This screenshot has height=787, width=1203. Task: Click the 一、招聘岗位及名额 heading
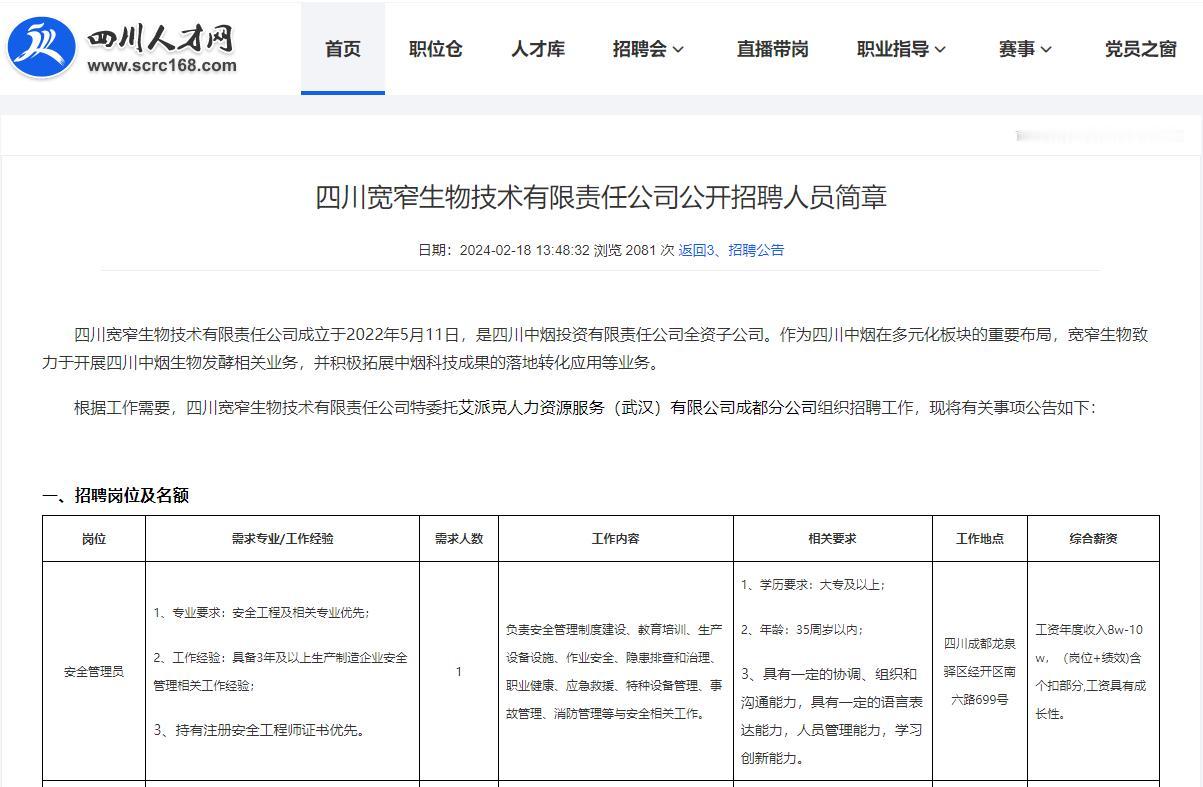(x=115, y=495)
